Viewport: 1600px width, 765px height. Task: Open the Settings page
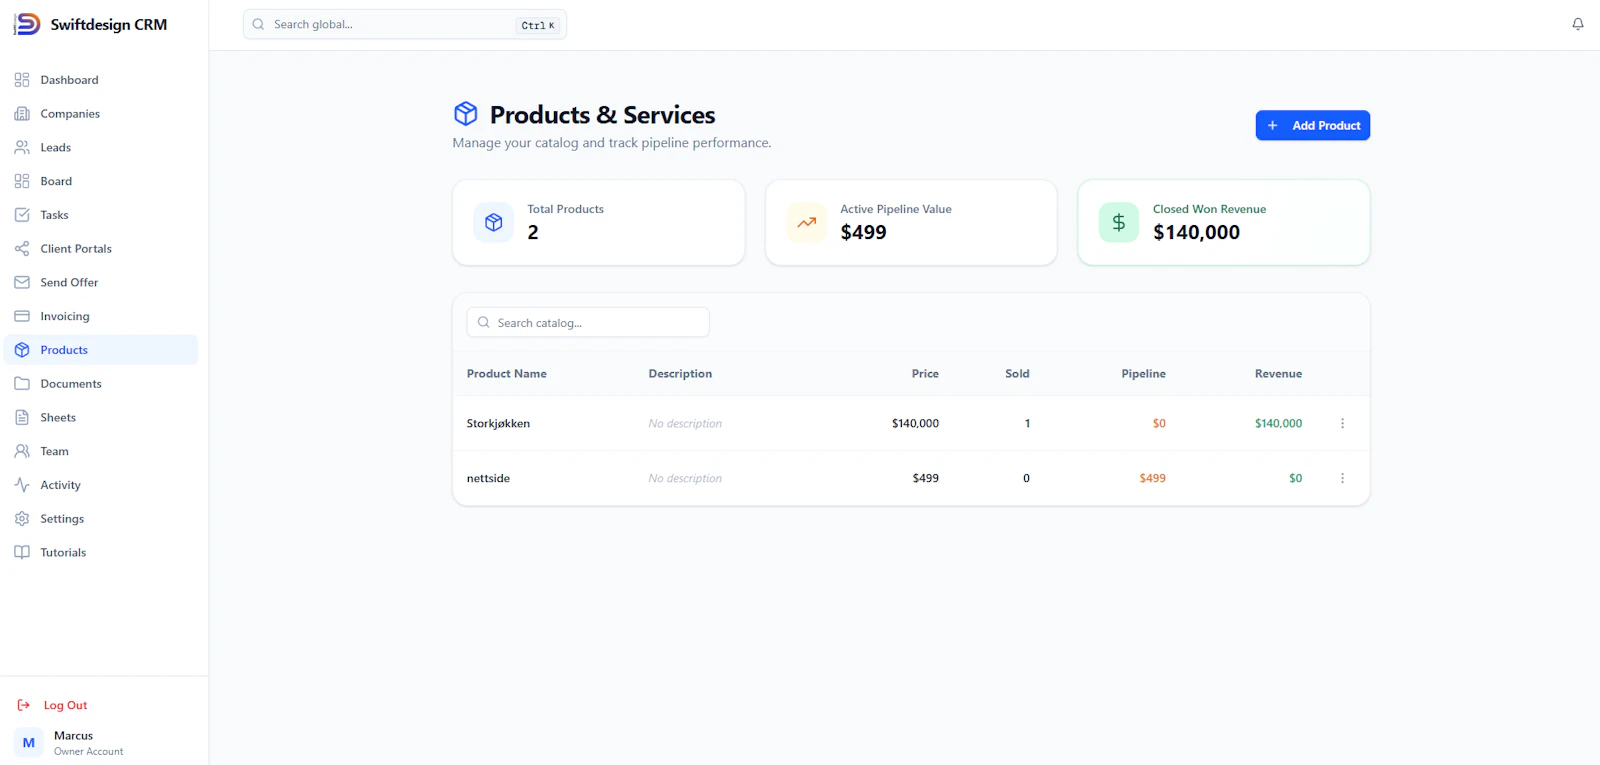[101, 519]
